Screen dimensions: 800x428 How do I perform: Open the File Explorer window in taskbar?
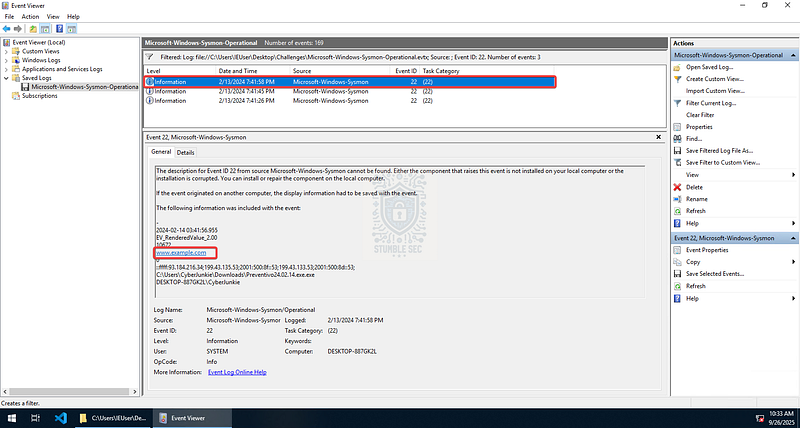(113, 418)
